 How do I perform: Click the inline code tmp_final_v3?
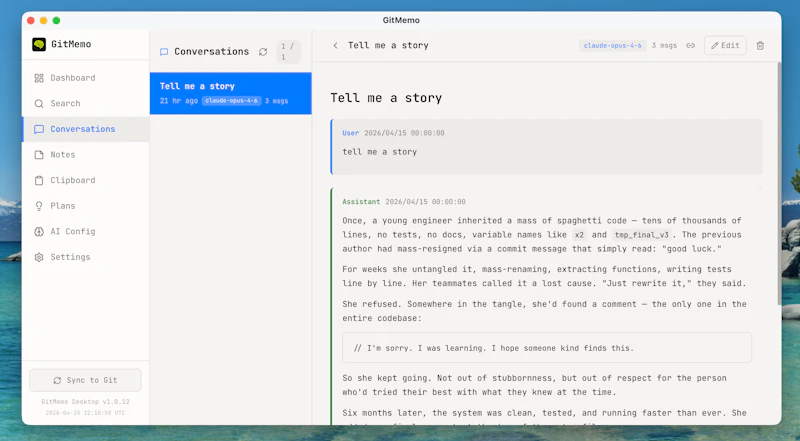point(641,235)
